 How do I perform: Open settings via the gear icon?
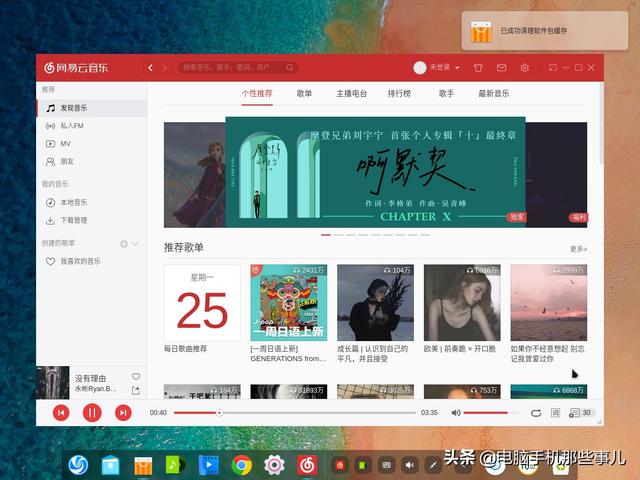pos(525,68)
